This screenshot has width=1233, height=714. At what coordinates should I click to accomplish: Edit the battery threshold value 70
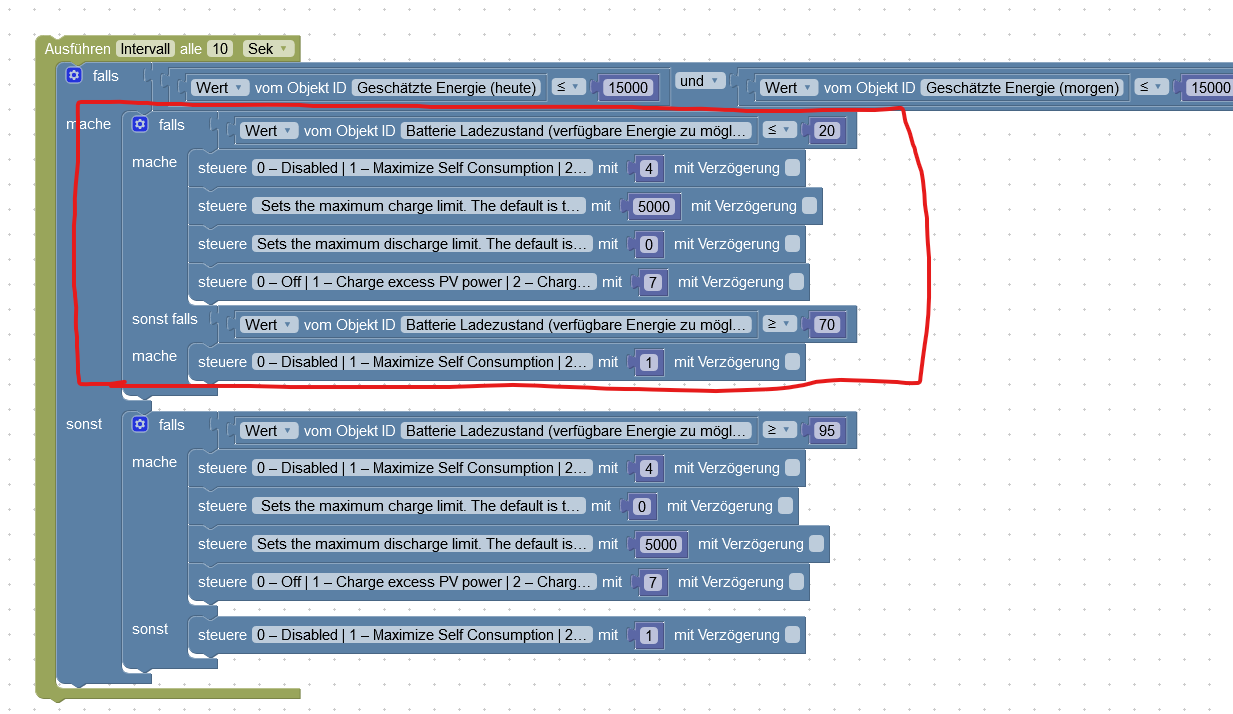click(x=826, y=325)
